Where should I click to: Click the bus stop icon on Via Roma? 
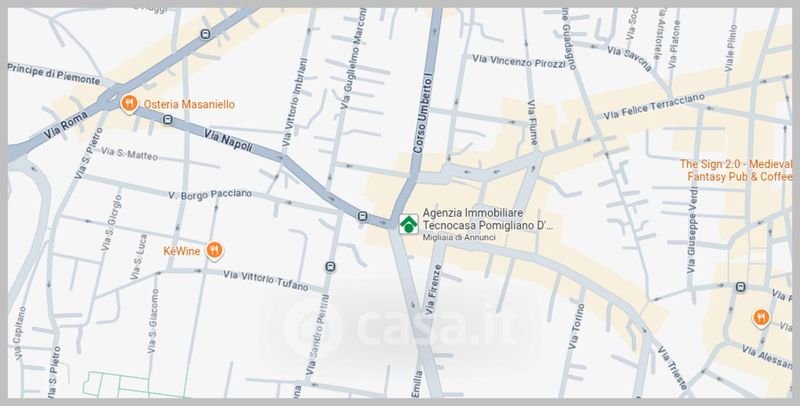[x=206, y=34]
